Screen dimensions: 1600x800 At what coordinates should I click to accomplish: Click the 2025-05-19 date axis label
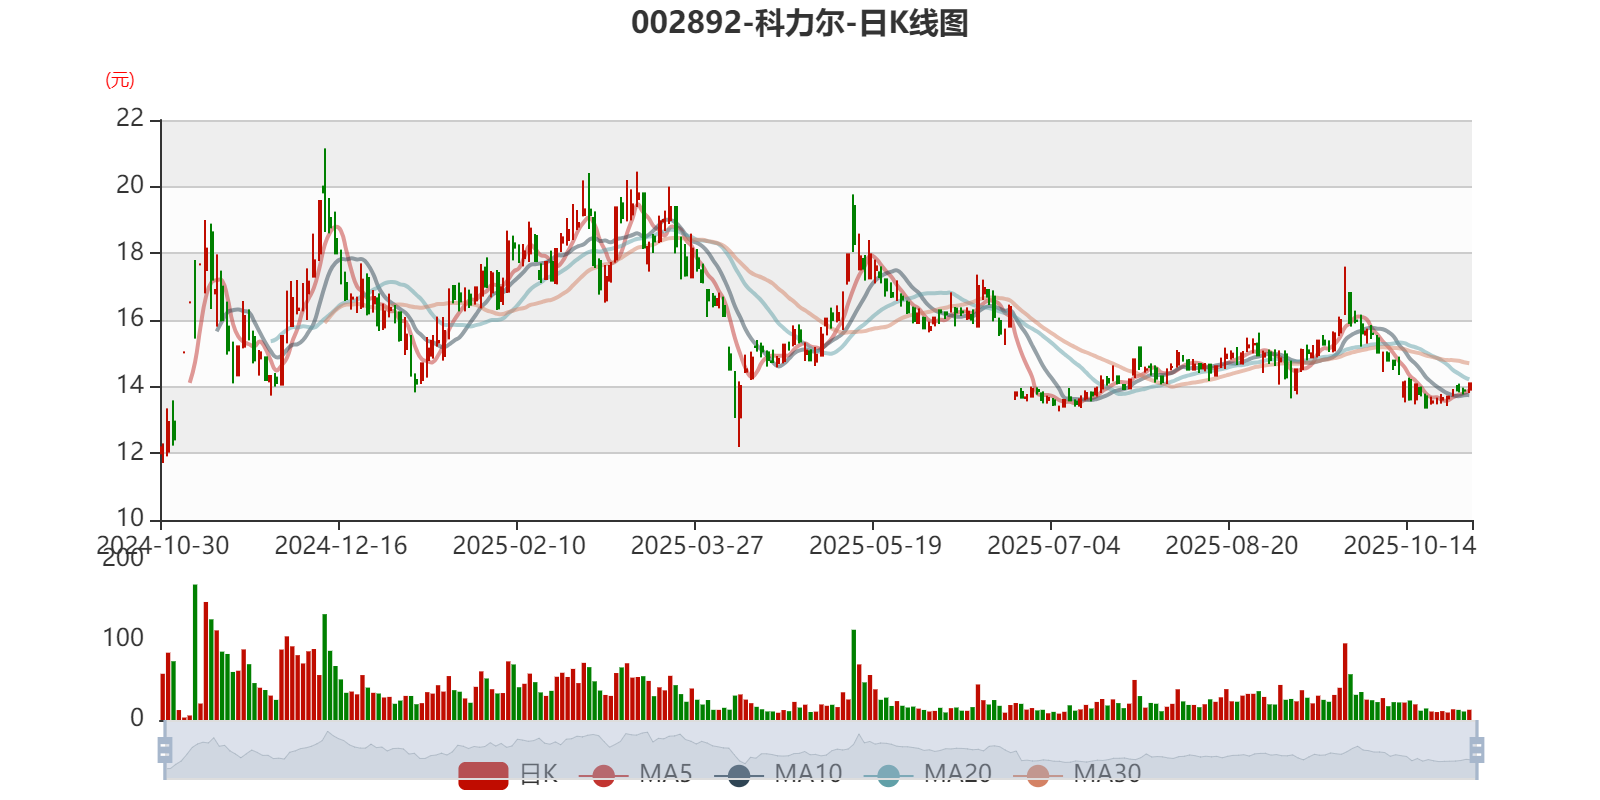(x=875, y=546)
